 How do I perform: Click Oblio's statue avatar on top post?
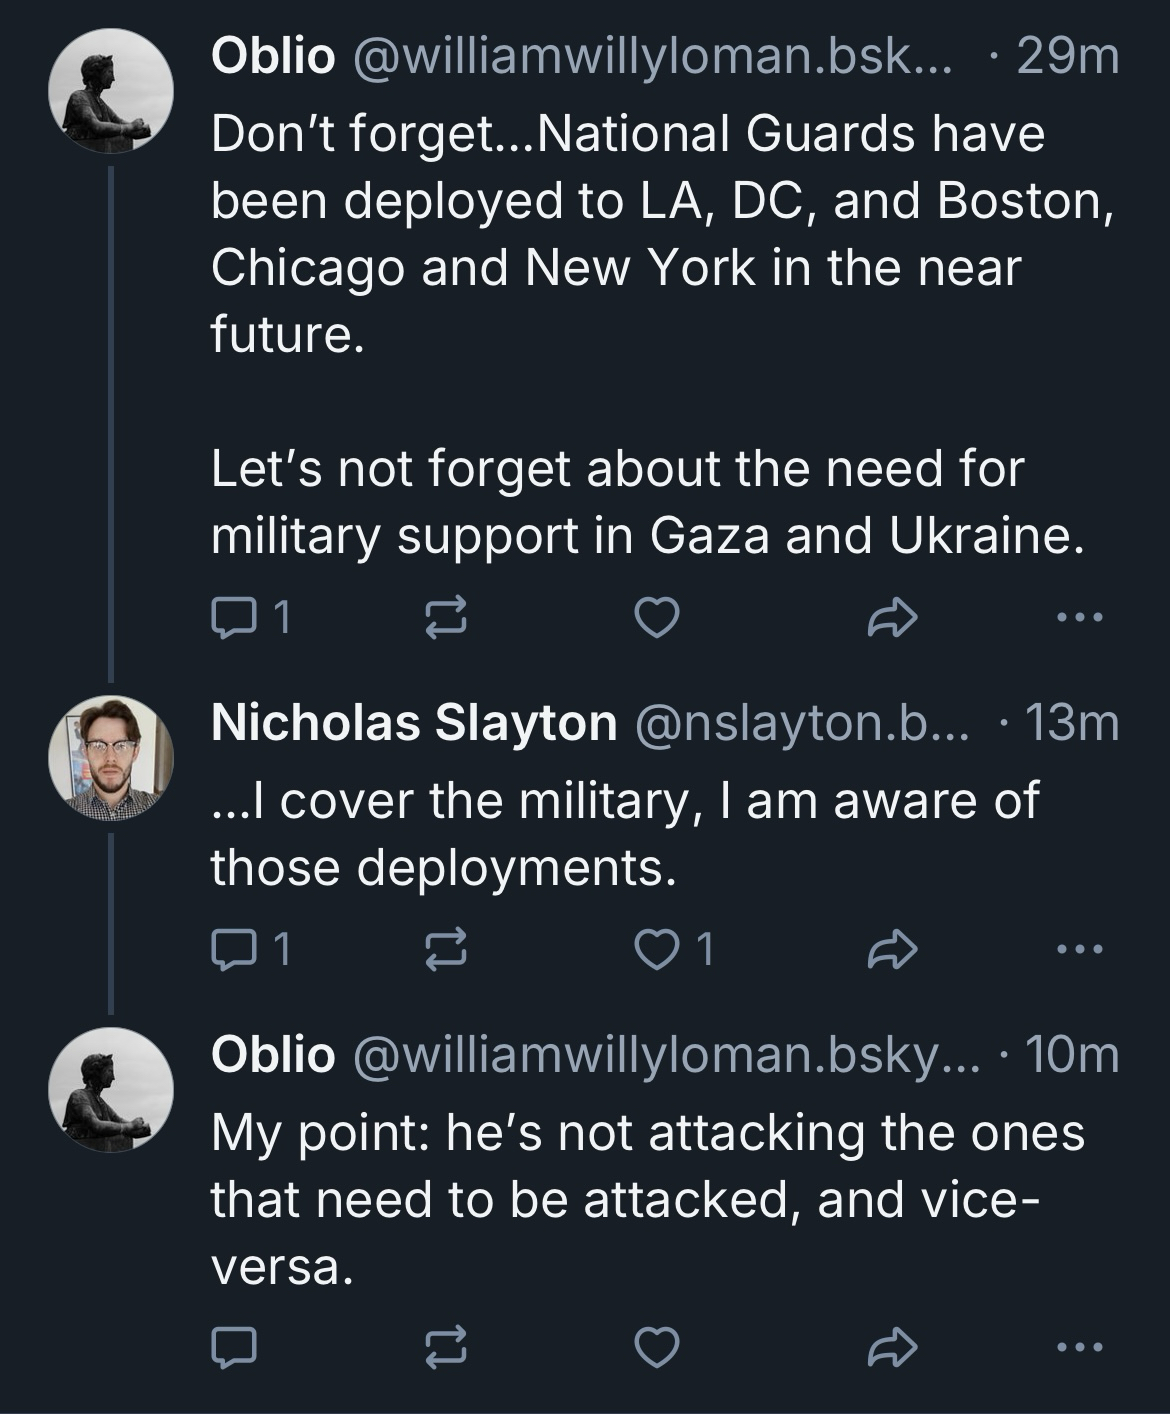(111, 91)
